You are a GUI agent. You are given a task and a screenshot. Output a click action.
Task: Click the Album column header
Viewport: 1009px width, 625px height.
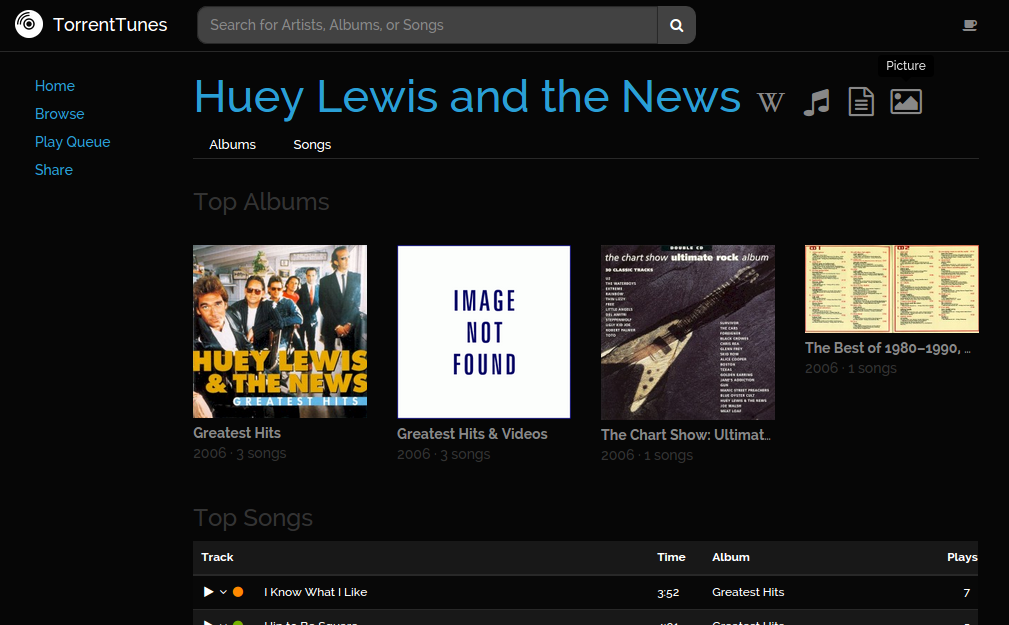pos(730,557)
